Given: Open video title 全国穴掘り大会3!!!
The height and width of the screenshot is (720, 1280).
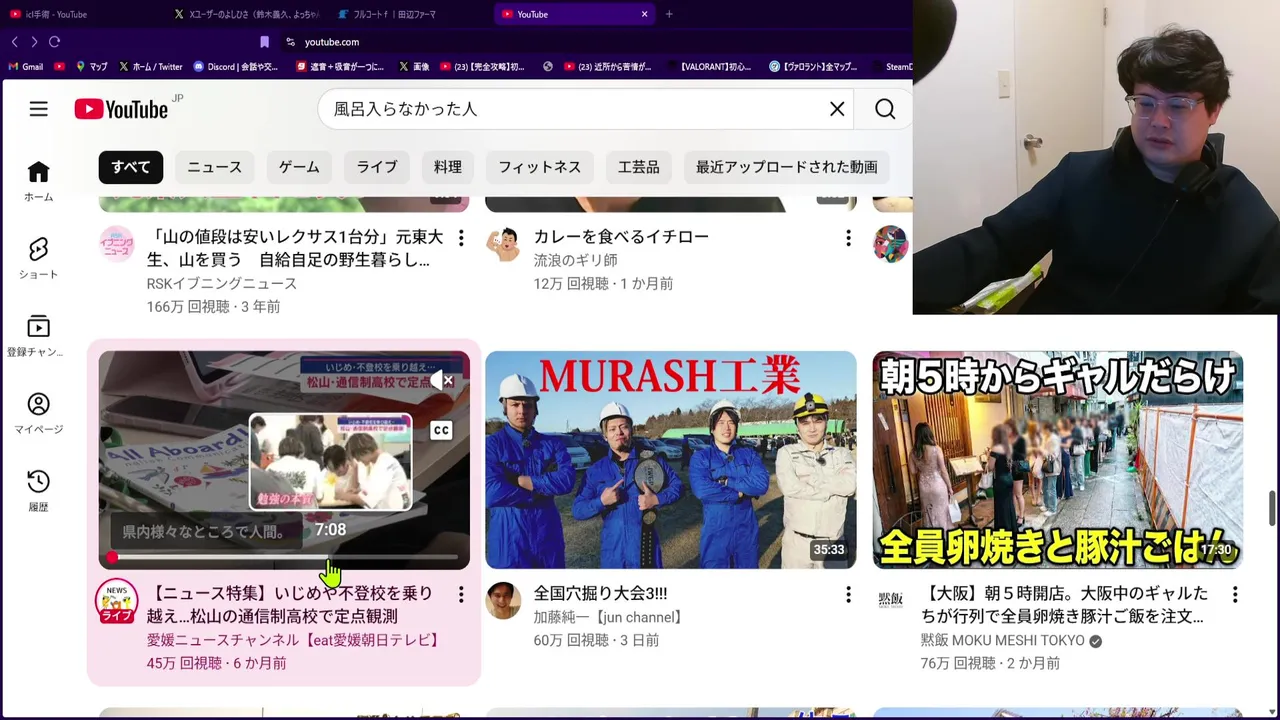Looking at the screenshot, I should coord(600,594).
